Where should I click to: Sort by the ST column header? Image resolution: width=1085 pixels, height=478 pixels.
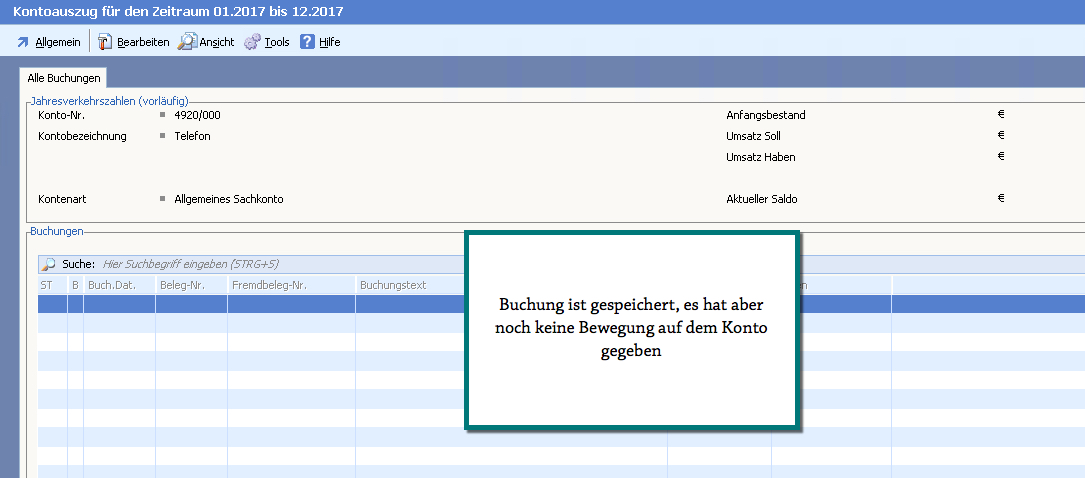(x=46, y=285)
